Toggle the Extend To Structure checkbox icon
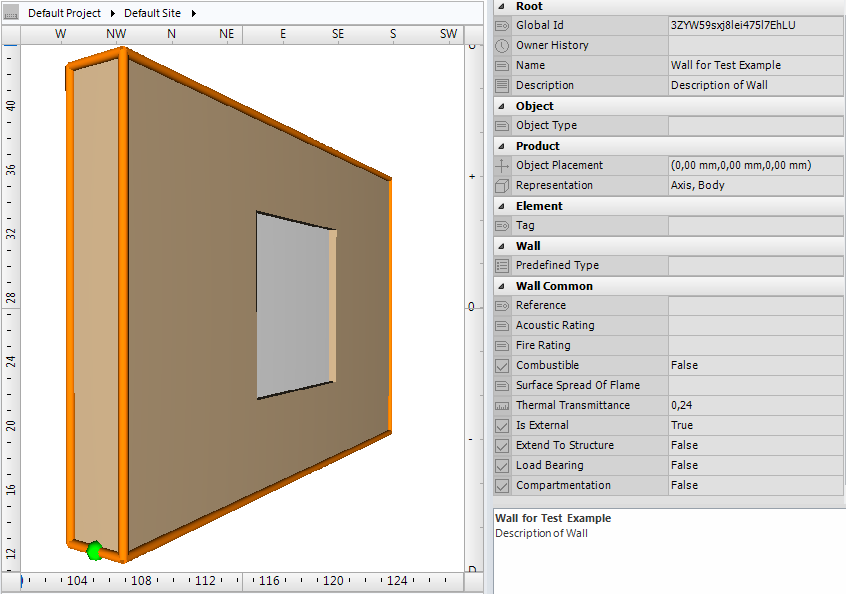 coord(502,445)
